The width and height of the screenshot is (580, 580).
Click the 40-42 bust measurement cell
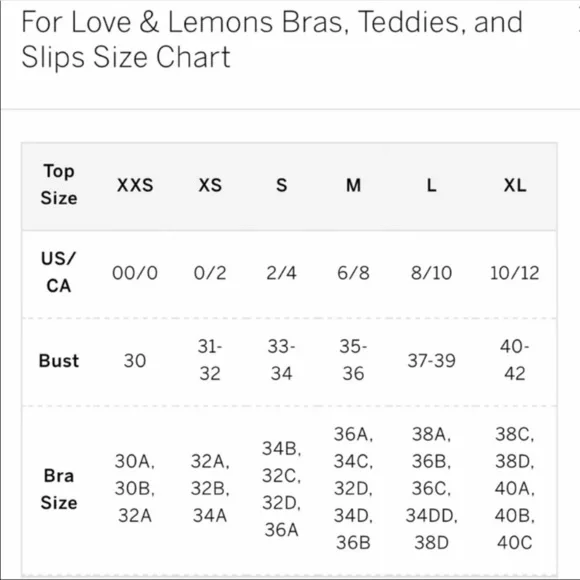[515, 360]
